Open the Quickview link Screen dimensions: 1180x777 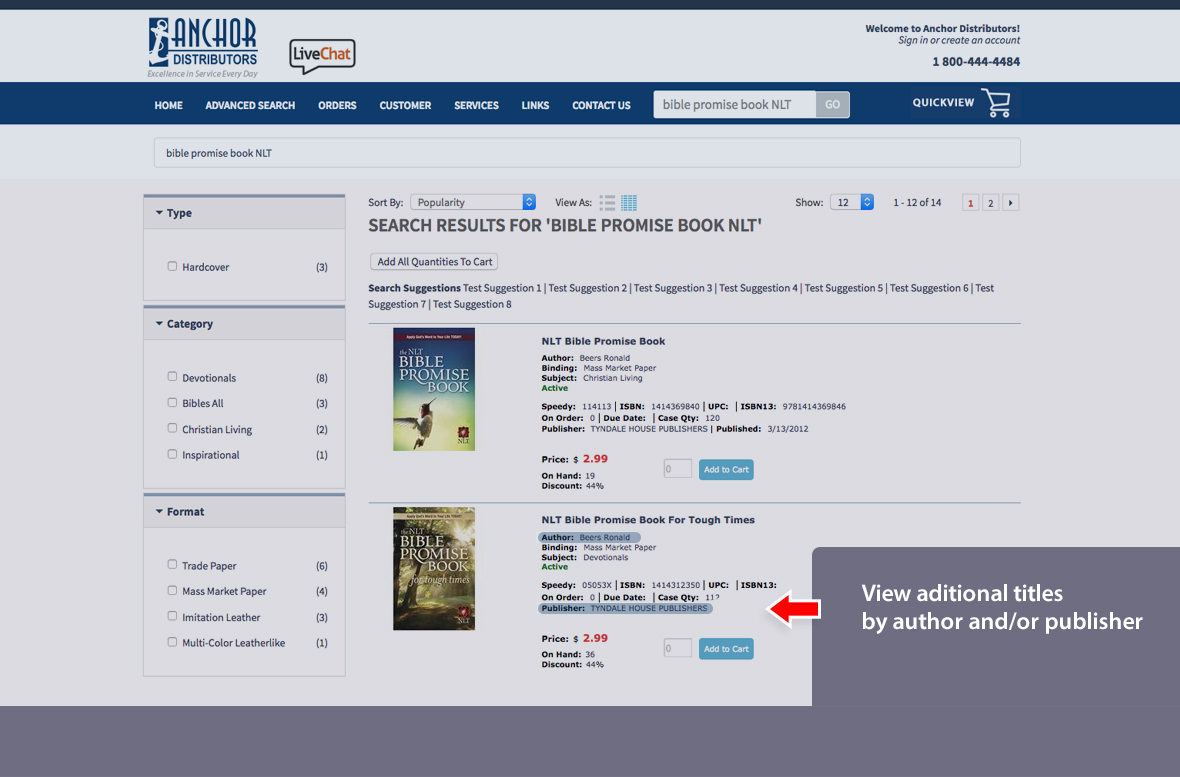pos(943,102)
